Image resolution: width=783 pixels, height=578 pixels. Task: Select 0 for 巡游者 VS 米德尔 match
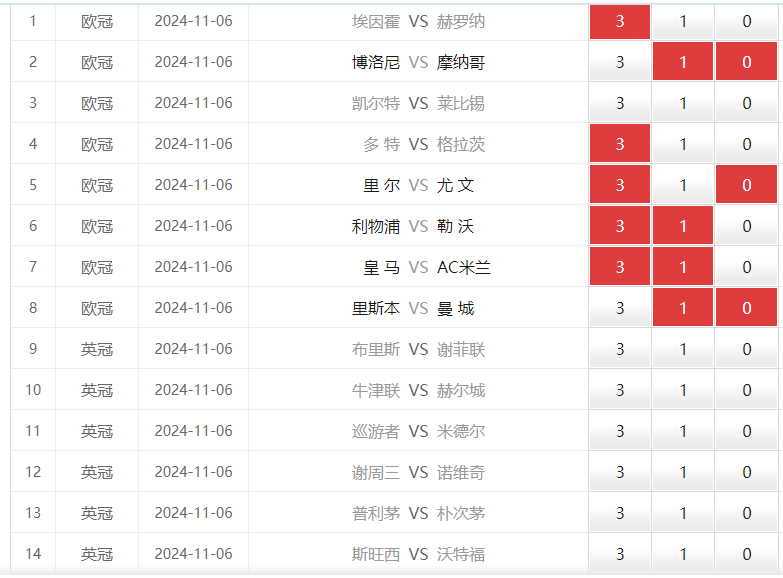click(x=747, y=431)
